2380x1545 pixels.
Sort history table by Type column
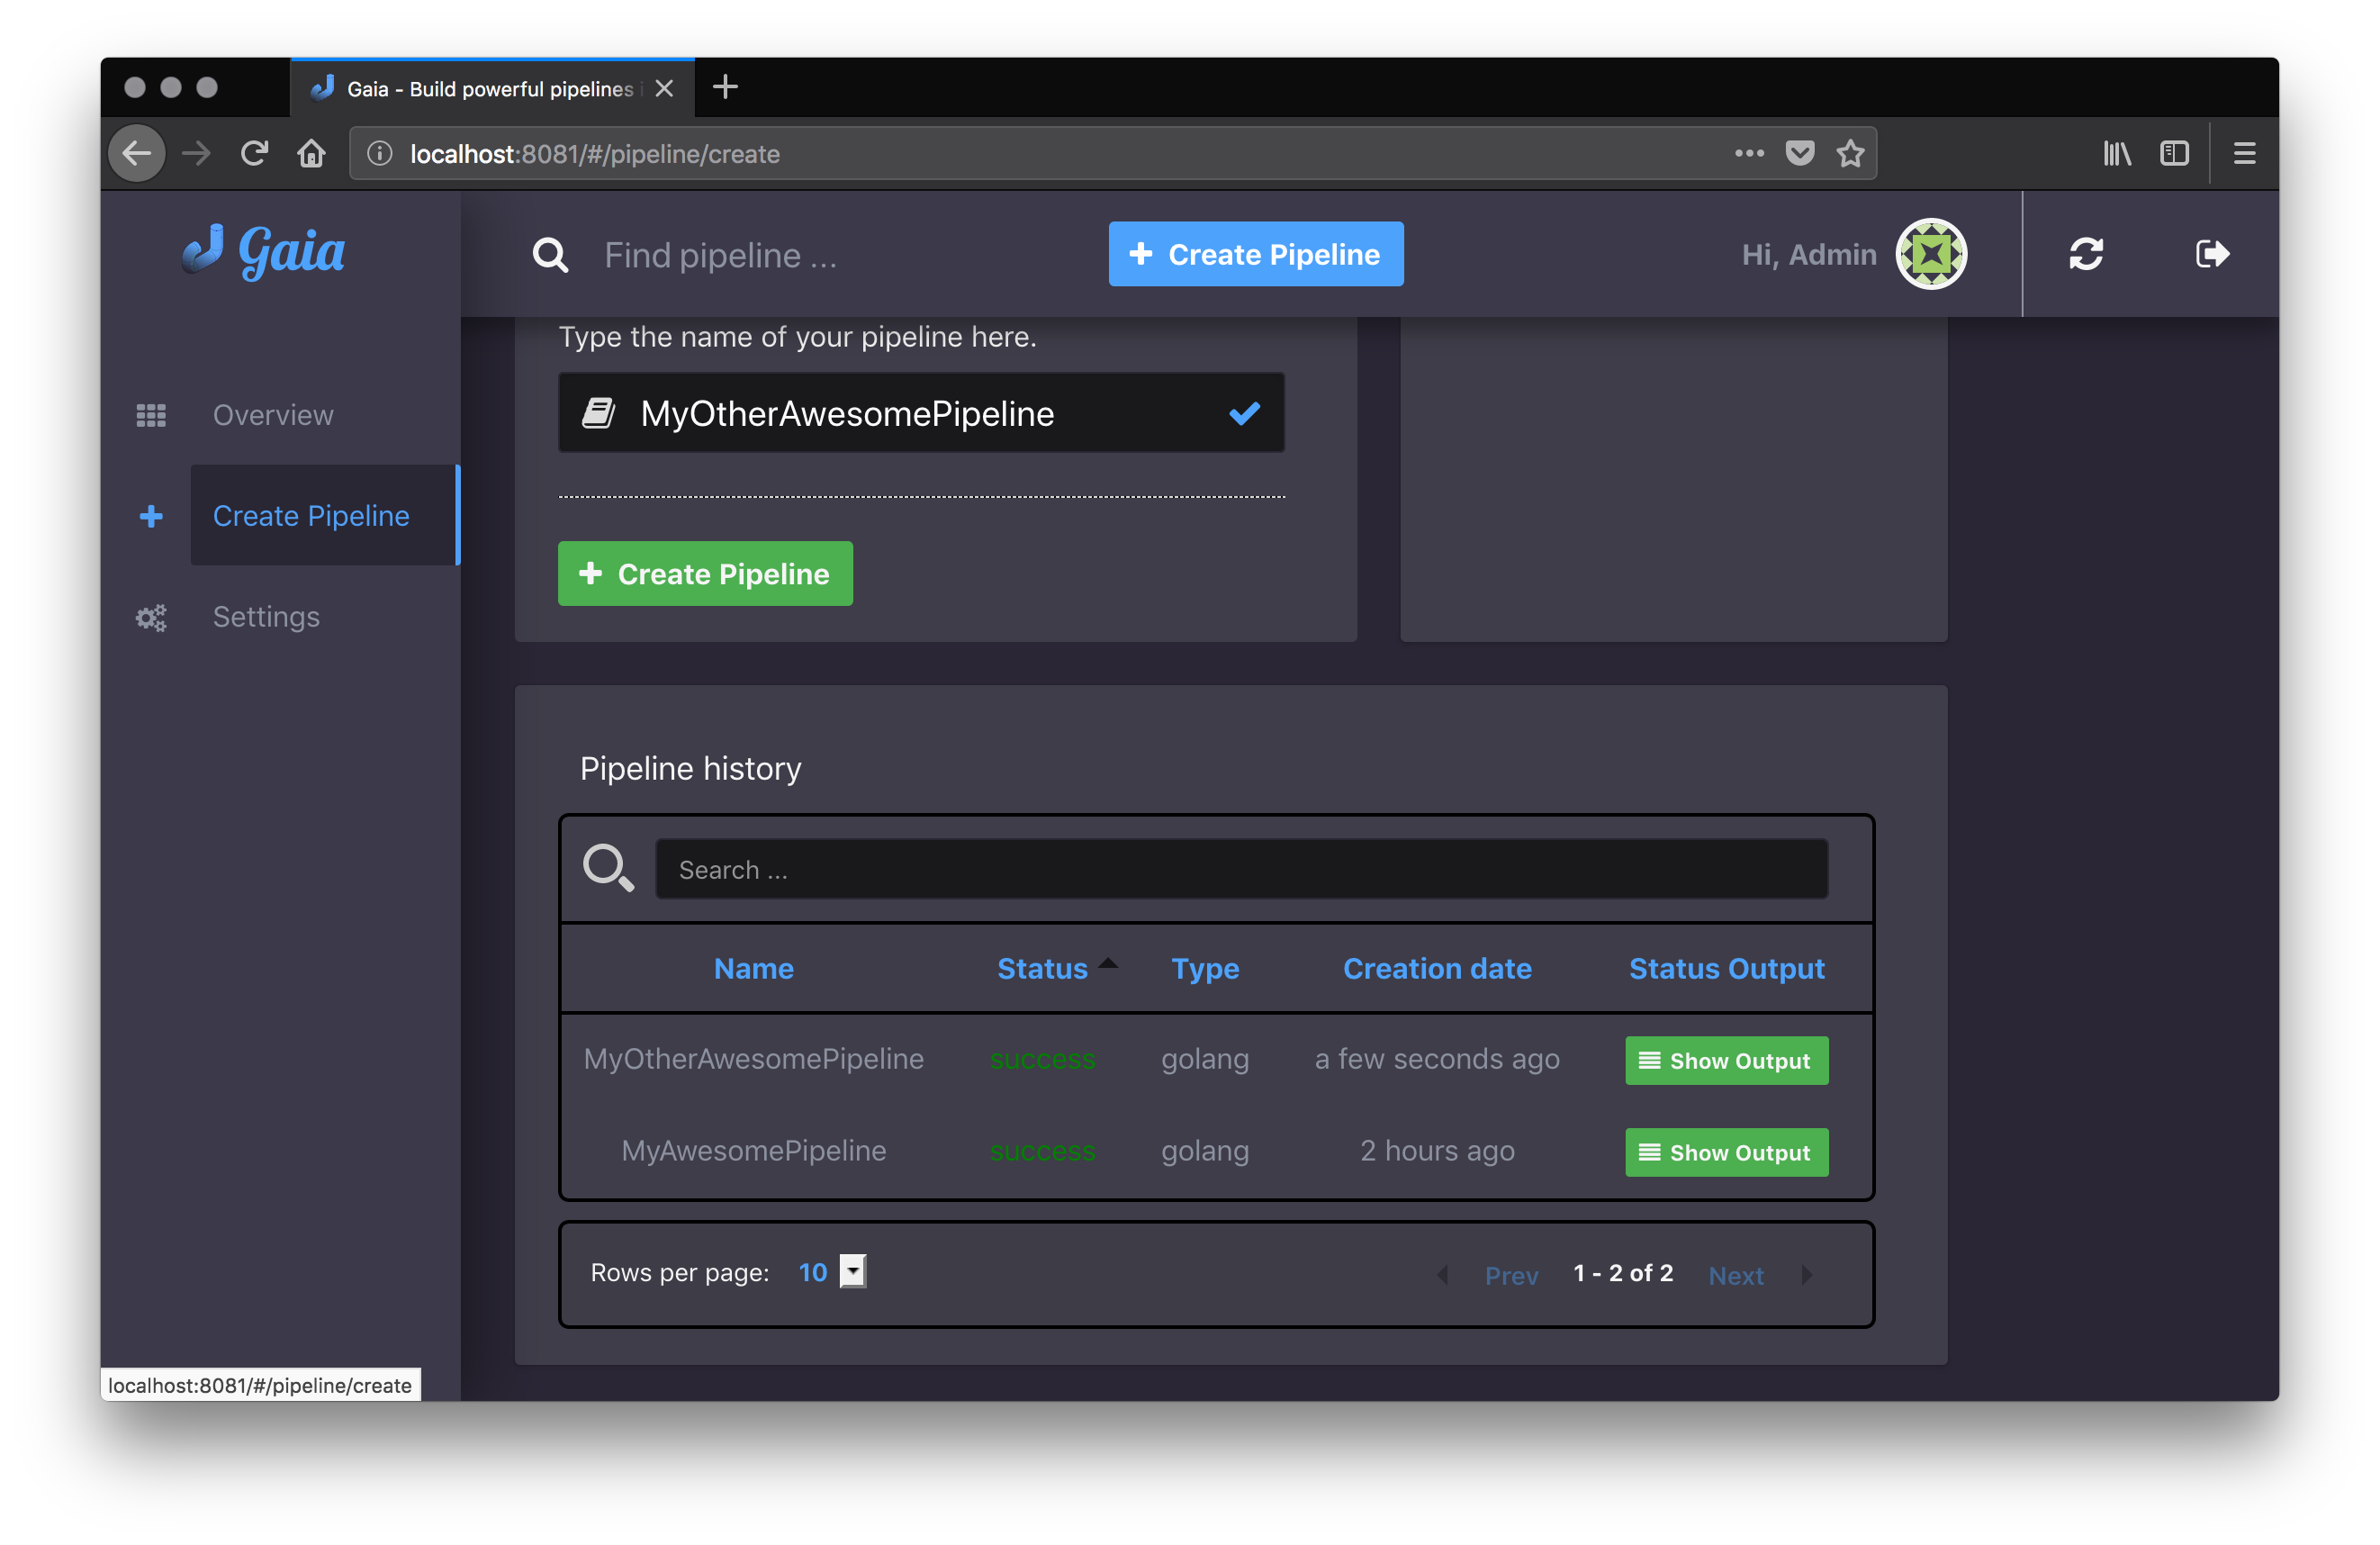point(1204,968)
